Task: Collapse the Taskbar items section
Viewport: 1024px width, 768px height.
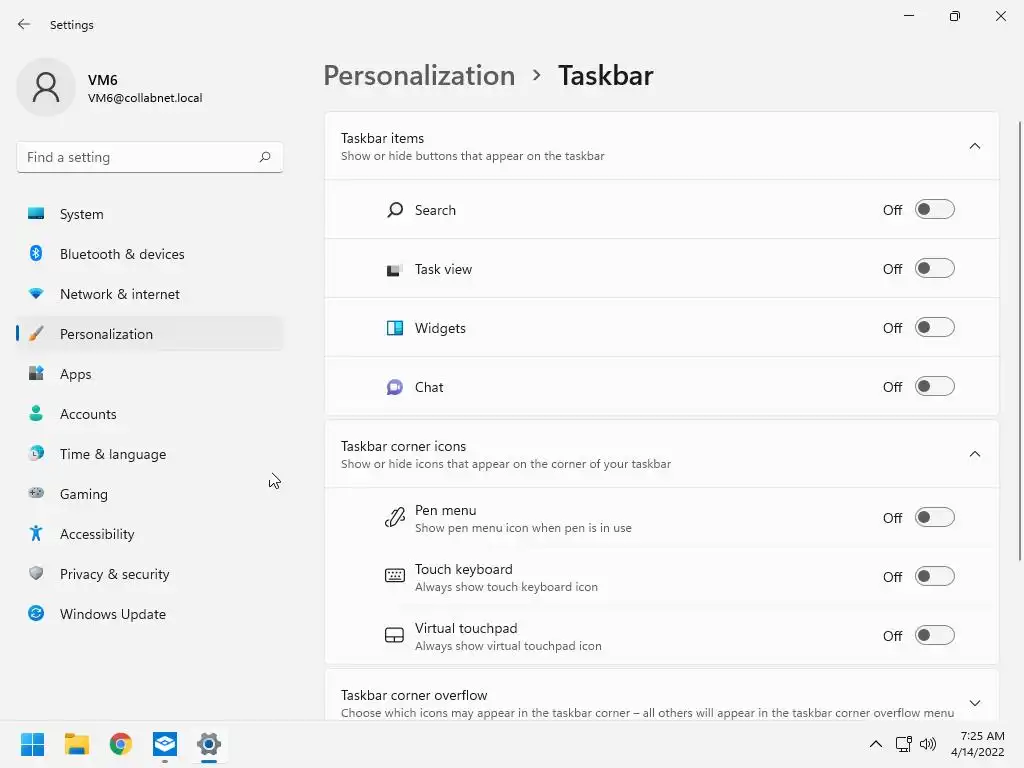Action: [974, 146]
